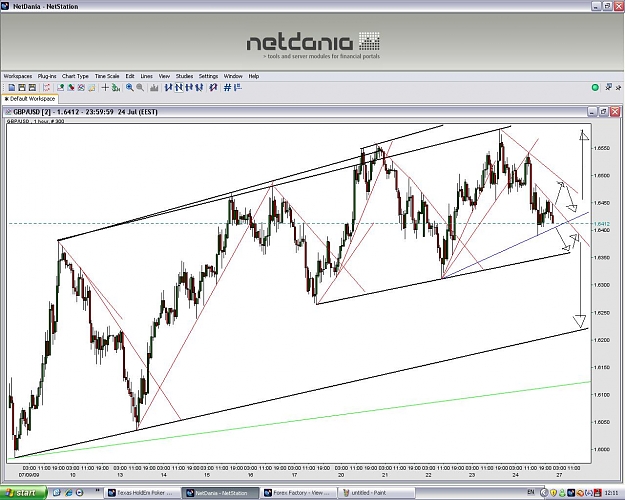Toggle the highlighted blue chart style icon
The width and height of the screenshot is (625, 500).
pyautogui.click(x=179, y=87)
